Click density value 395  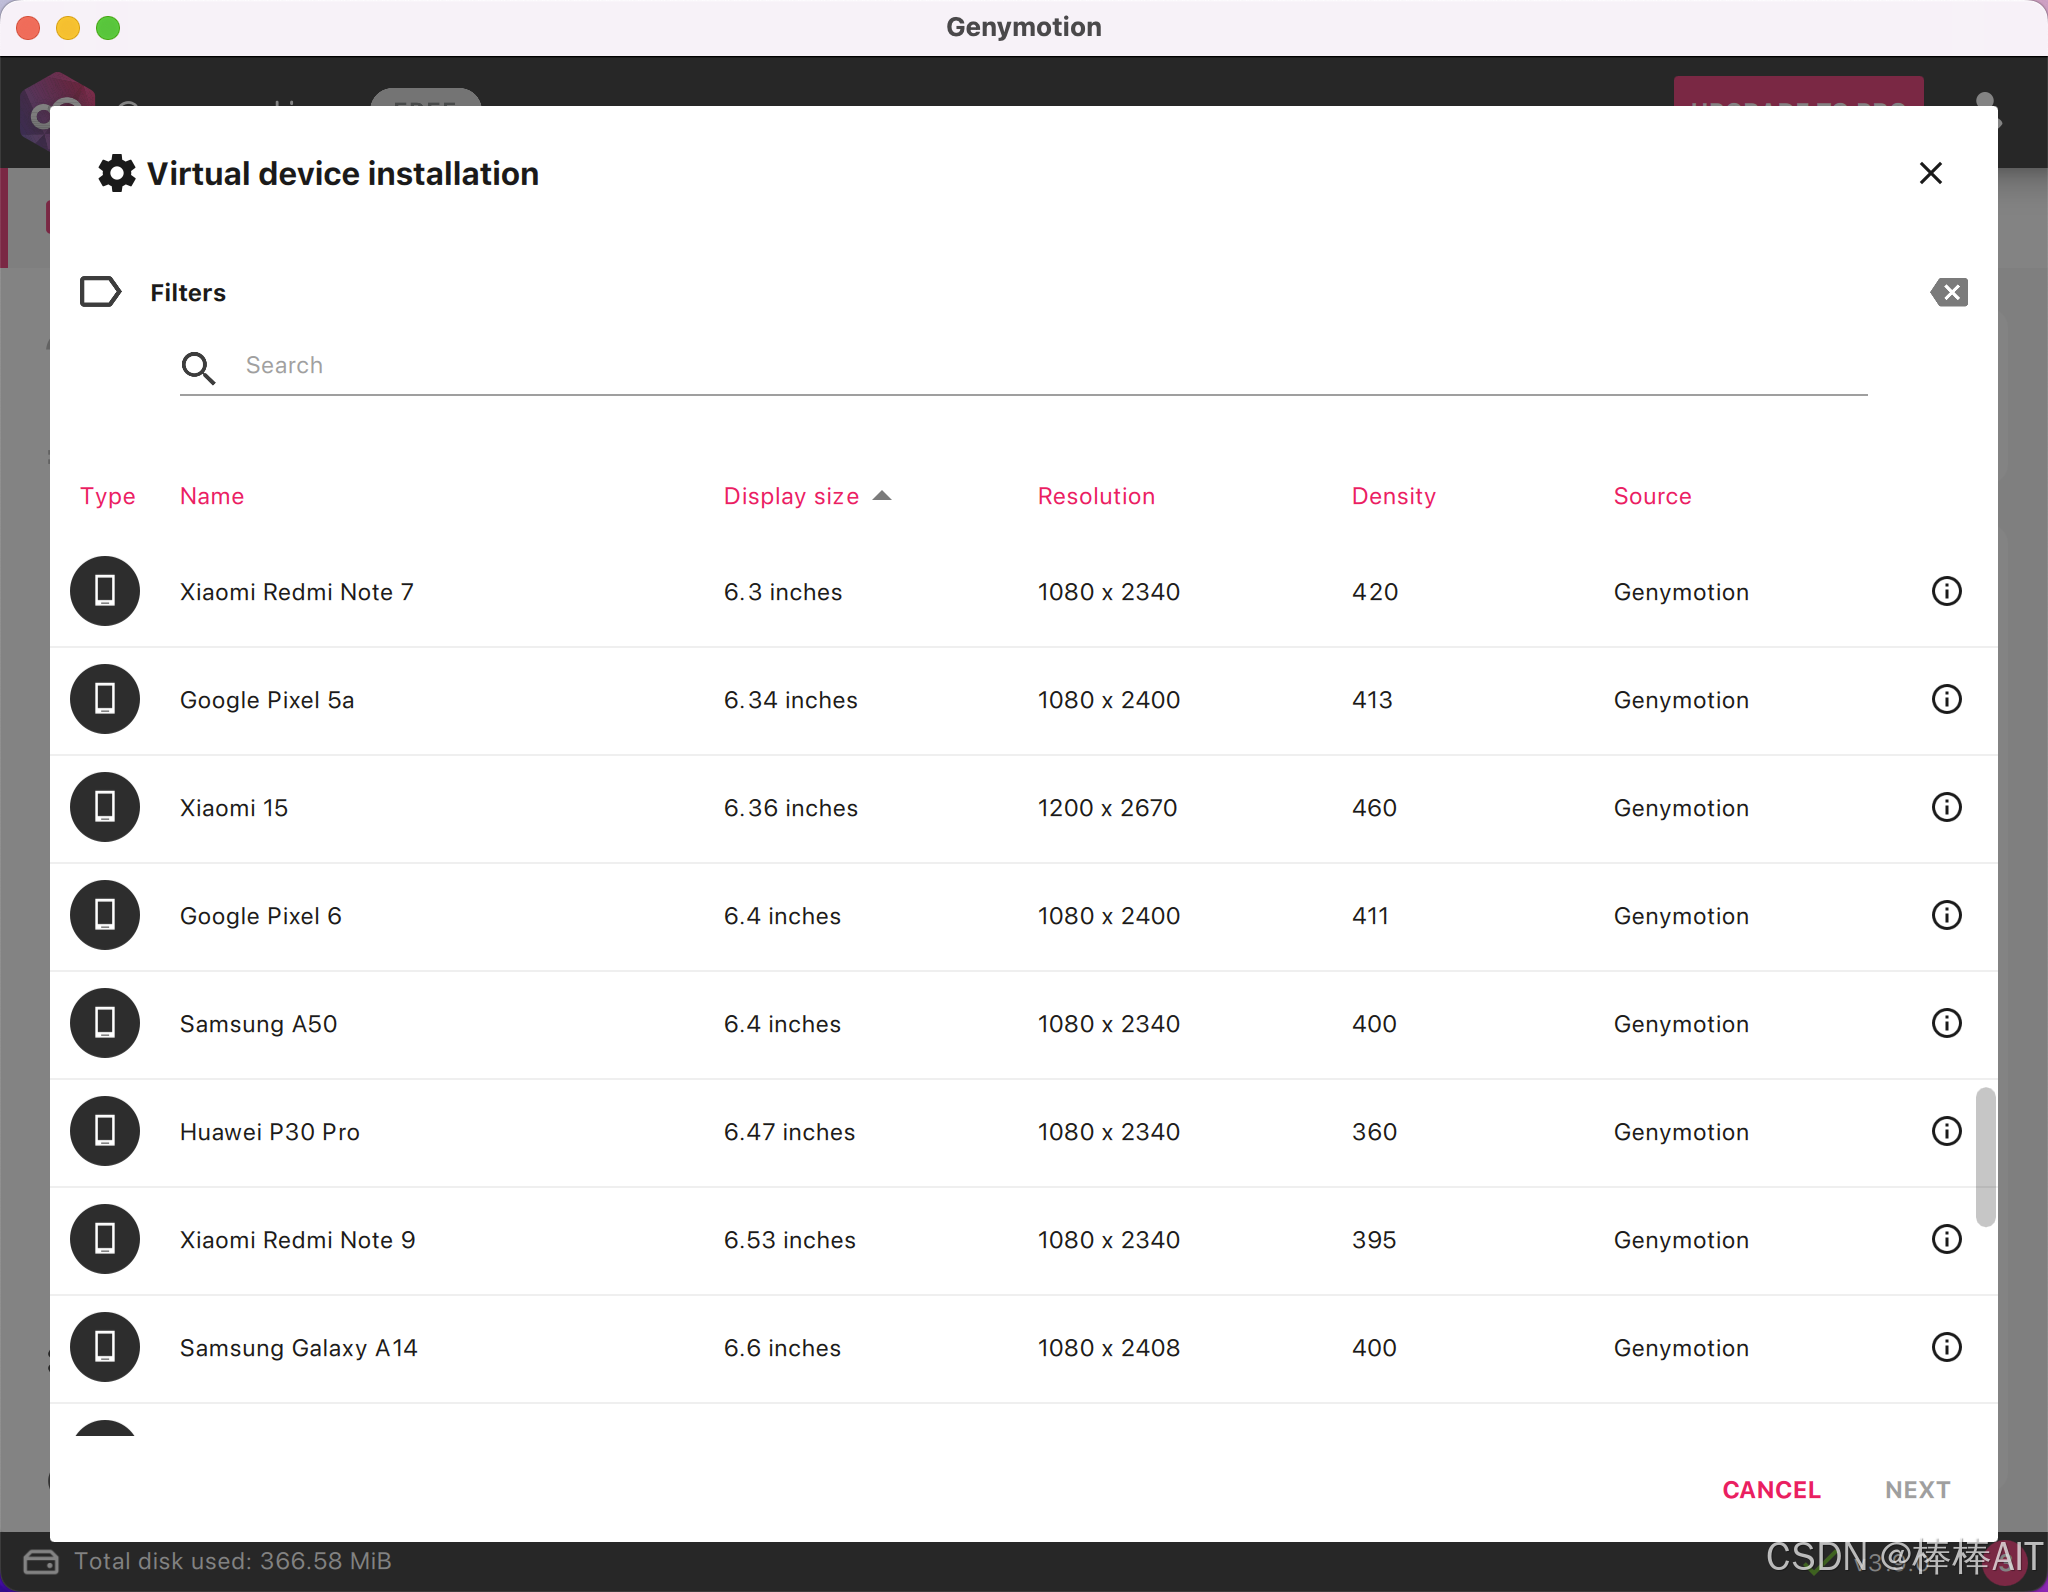tap(1374, 1240)
